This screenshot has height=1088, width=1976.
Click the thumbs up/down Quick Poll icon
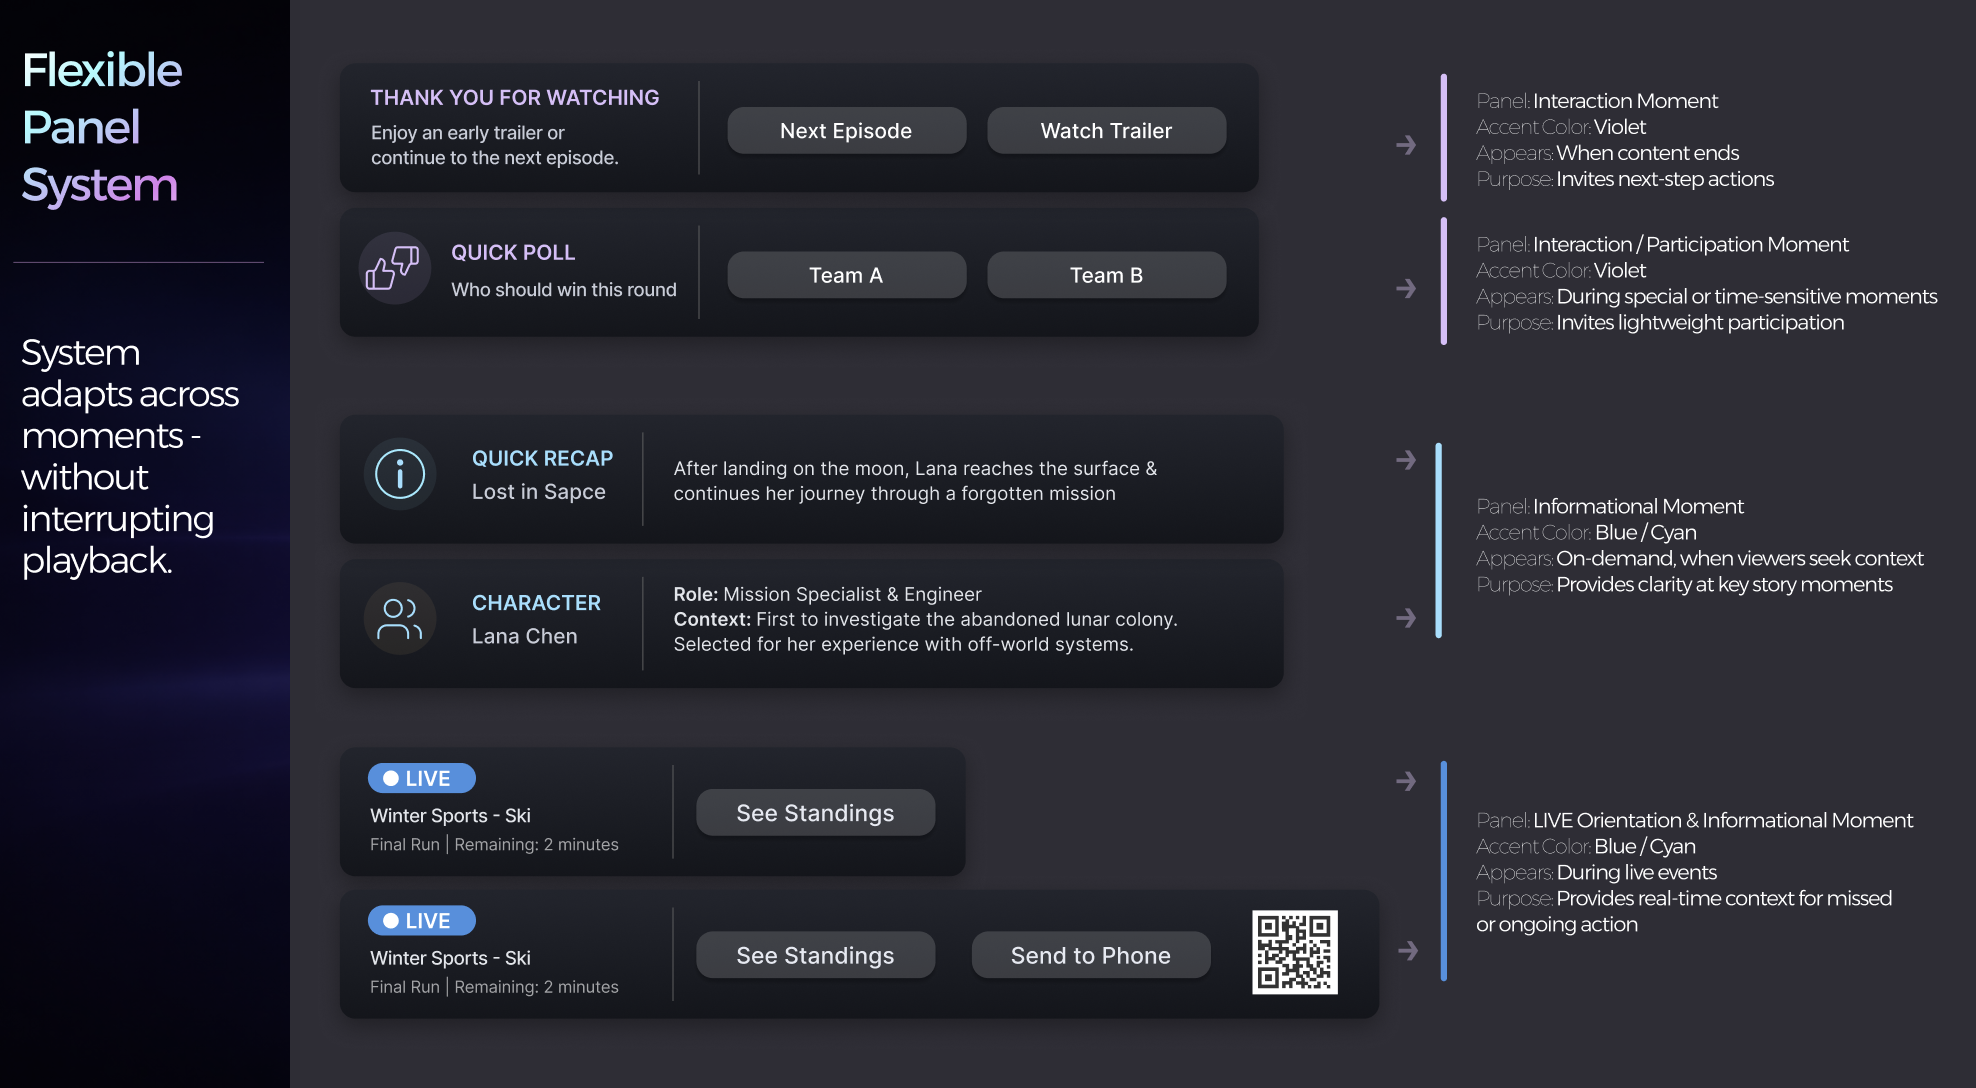coord(393,269)
